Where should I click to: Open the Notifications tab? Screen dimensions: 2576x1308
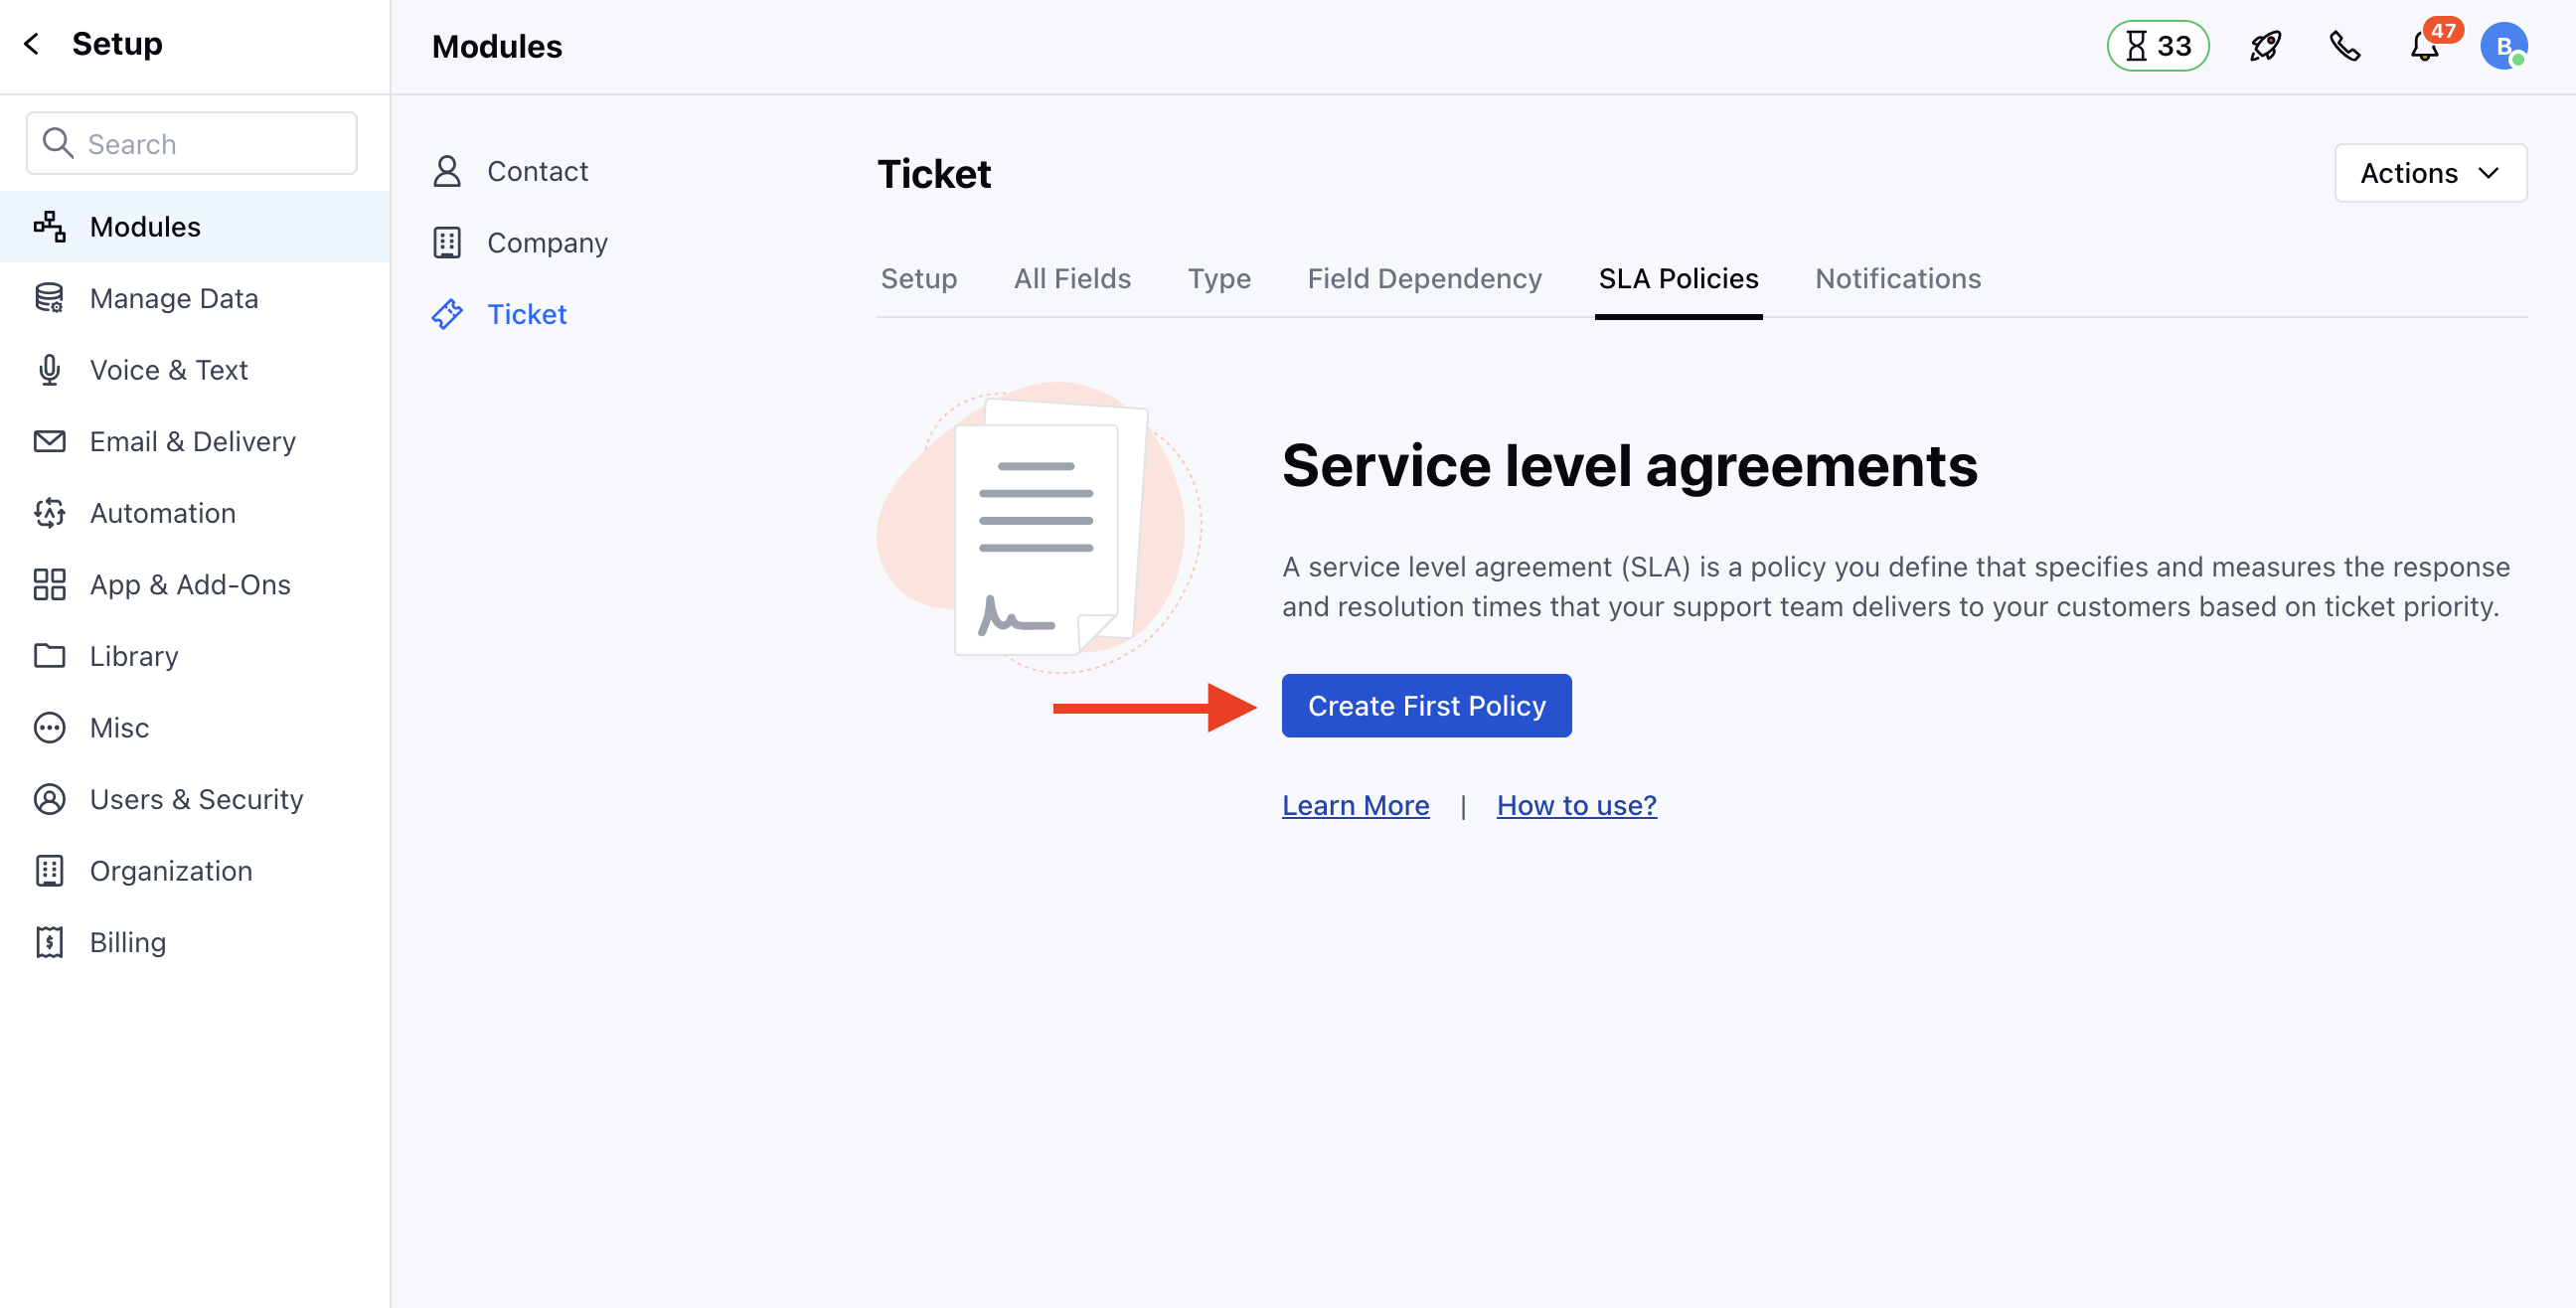[1897, 278]
